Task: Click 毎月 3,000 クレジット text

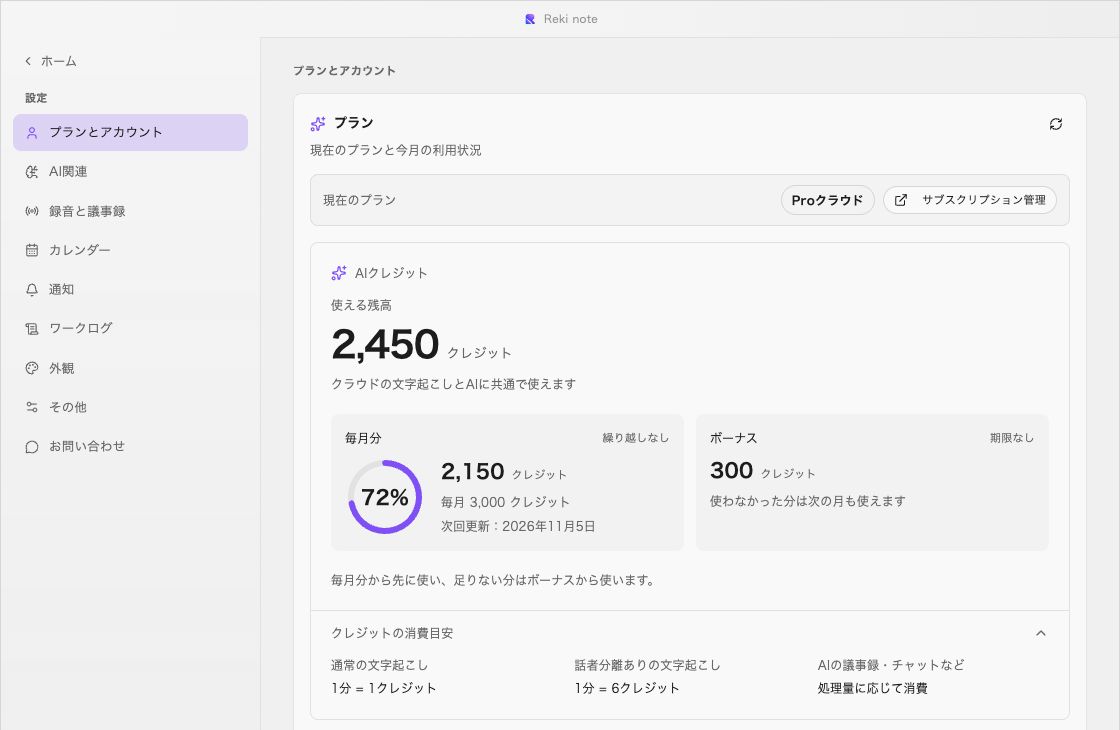Action: pos(505,502)
